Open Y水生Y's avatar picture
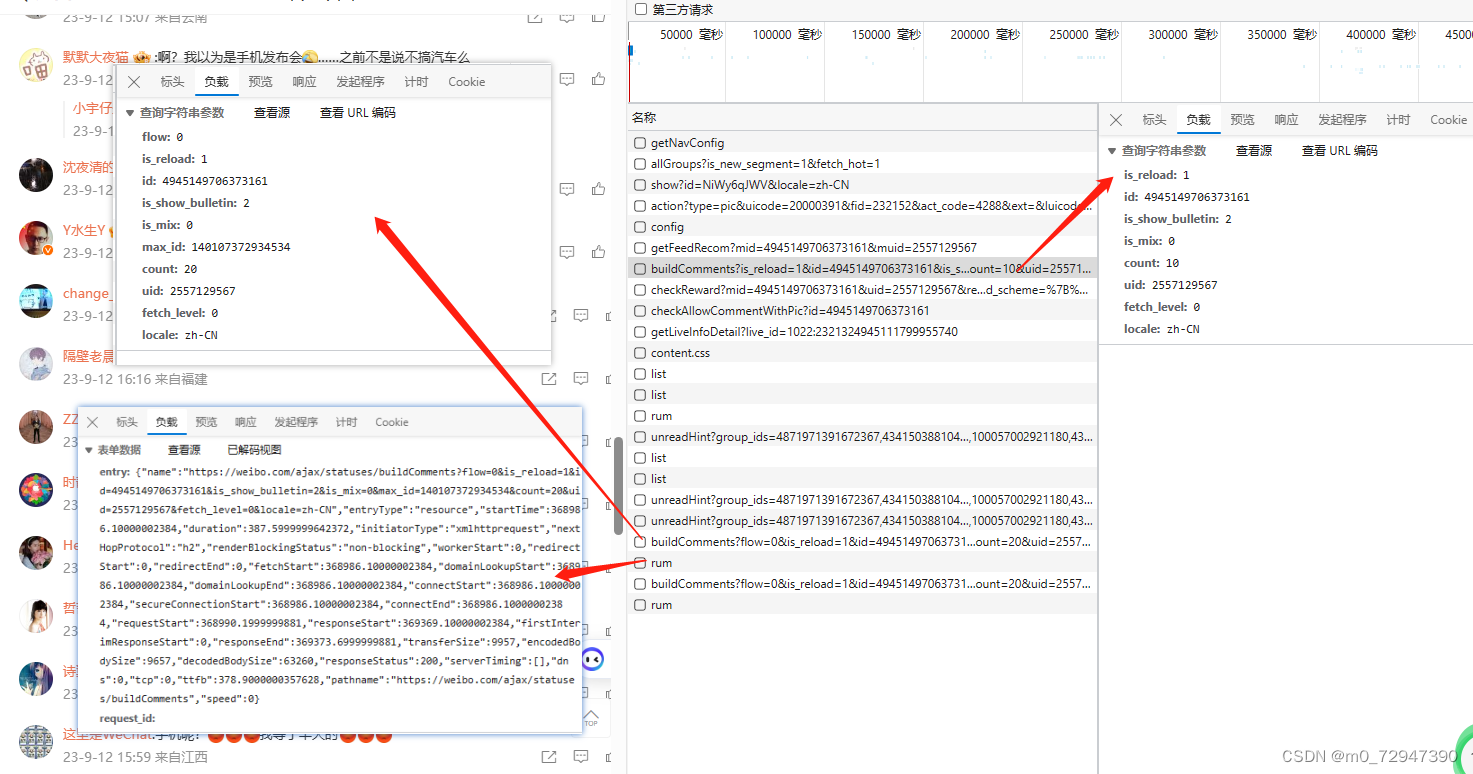 pyautogui.click(x=36, y=238)
